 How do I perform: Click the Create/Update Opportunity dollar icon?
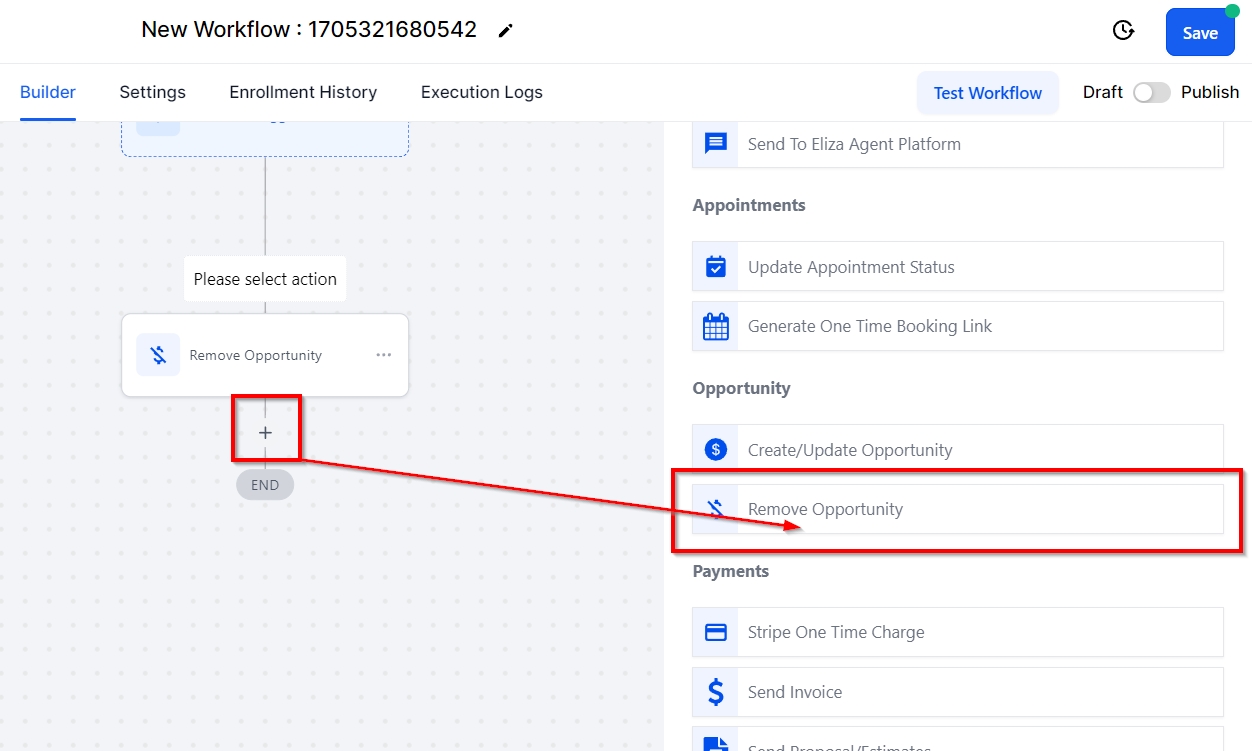715,450
